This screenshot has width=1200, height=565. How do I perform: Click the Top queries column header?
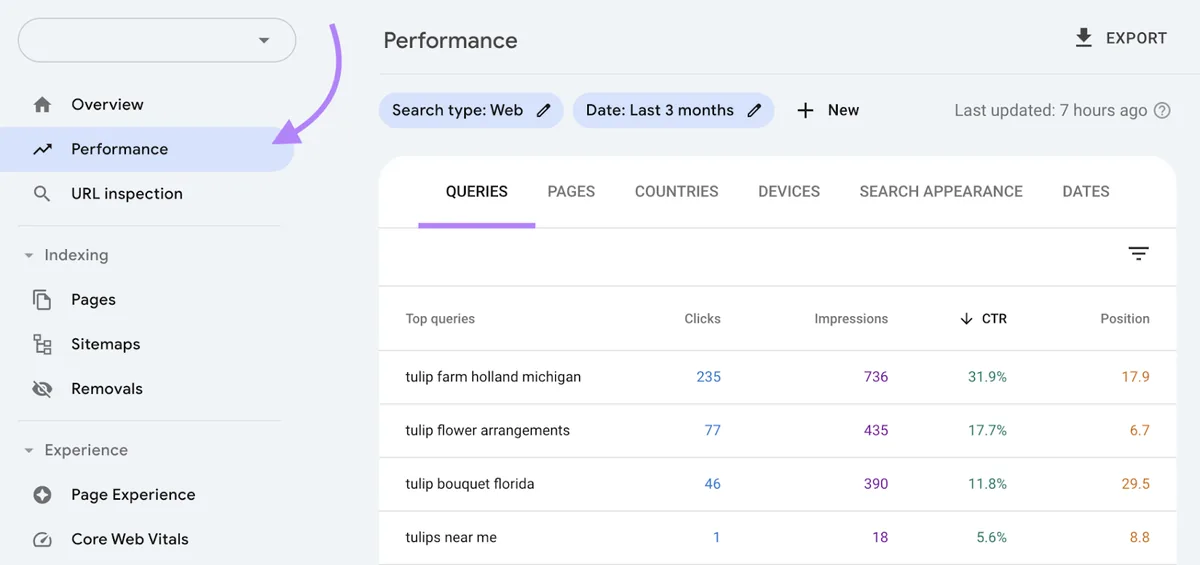tap(440, 319)
